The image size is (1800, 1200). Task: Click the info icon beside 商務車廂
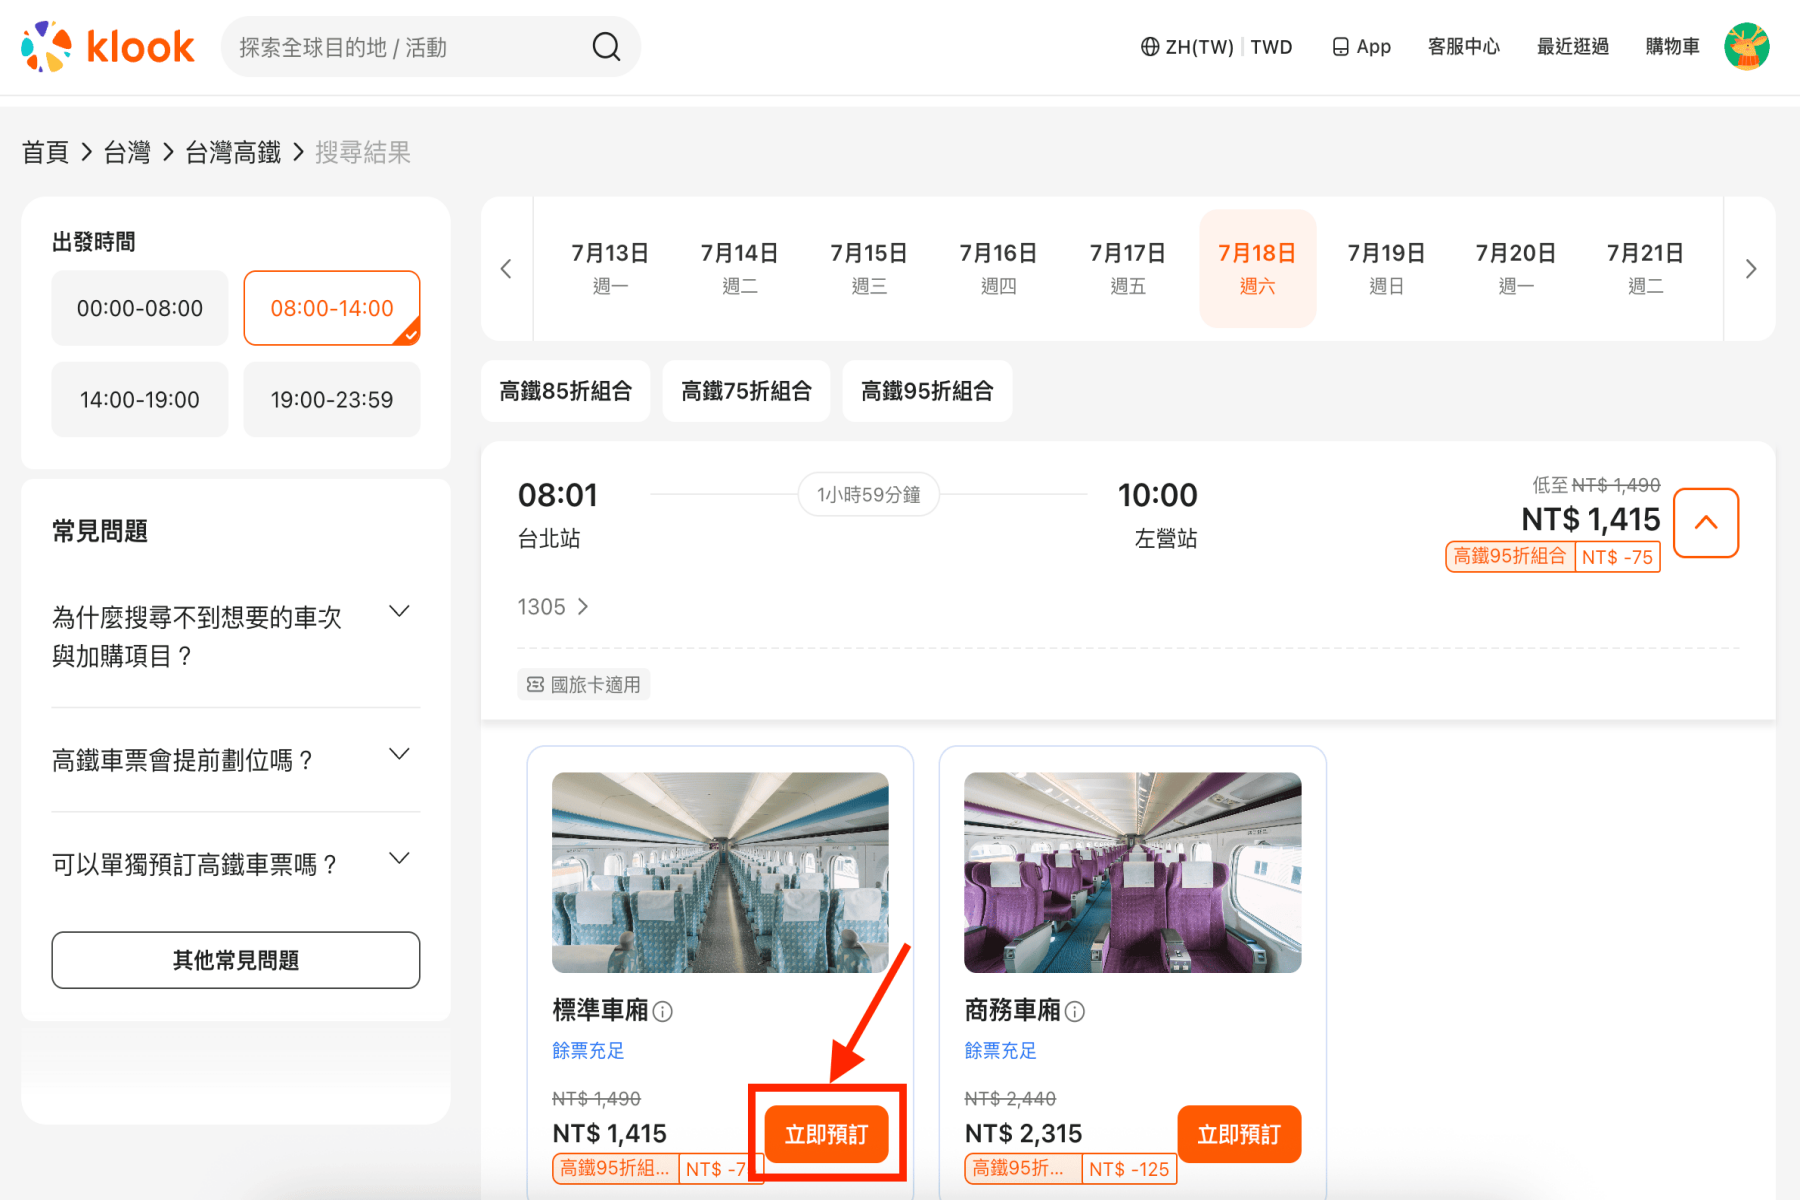click(x=1075, y=1012)
